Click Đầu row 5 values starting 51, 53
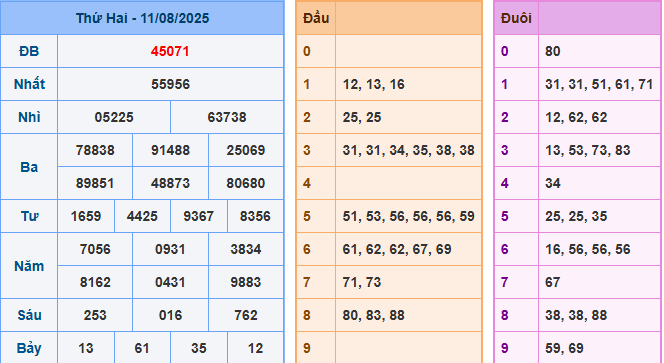Image resolution: width=664 pixels, height=363 pixels. [x=409, y=216]
